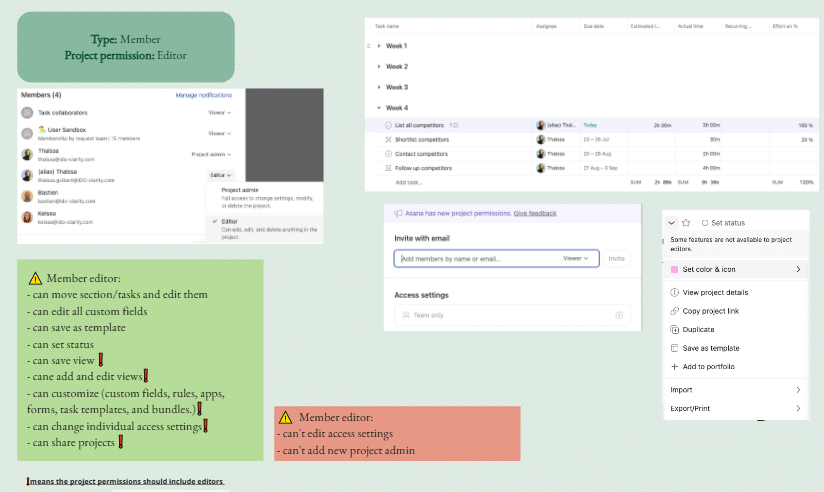Click the Task collaborators group avatar
The height and width of the screenshot is (492, 824).
pos(27,112)
